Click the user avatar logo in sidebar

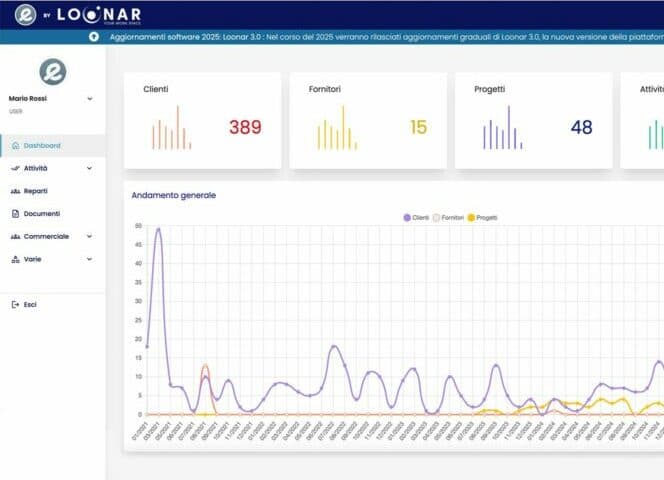tap(52, 71)
